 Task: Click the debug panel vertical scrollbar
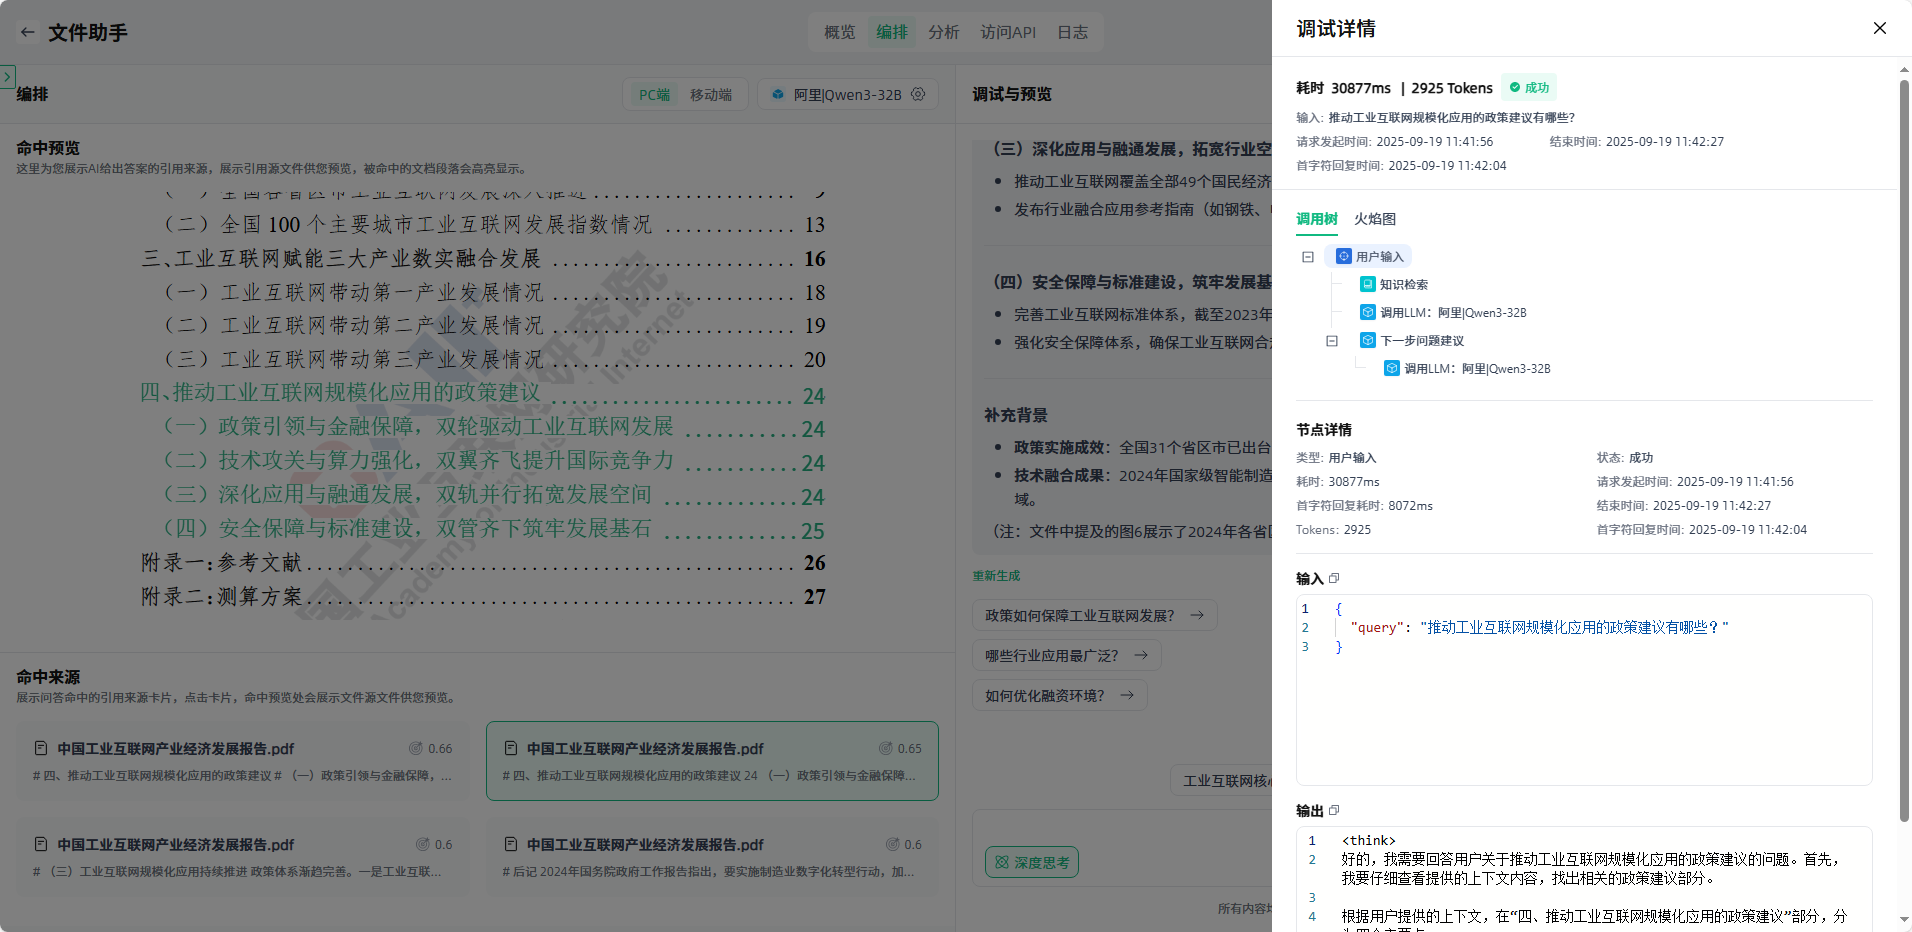pyautogui.click(x=1904, y=450)
